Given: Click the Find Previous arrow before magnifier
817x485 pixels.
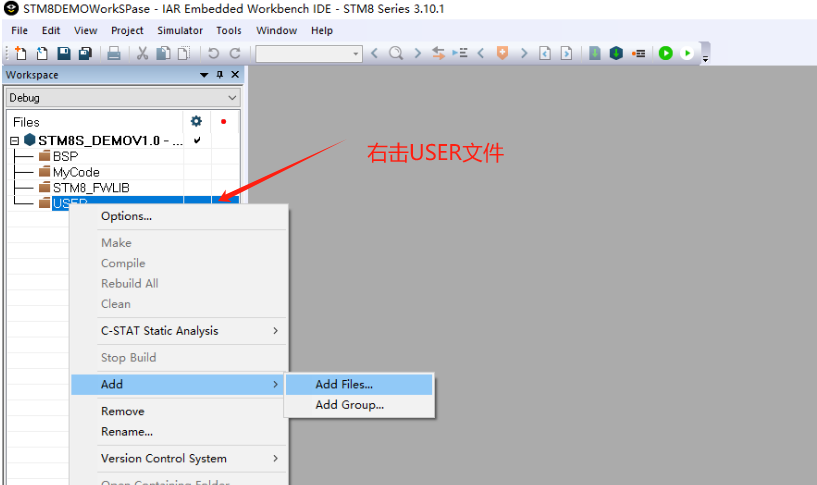Looking at the screenshot, I should point(374,53).
